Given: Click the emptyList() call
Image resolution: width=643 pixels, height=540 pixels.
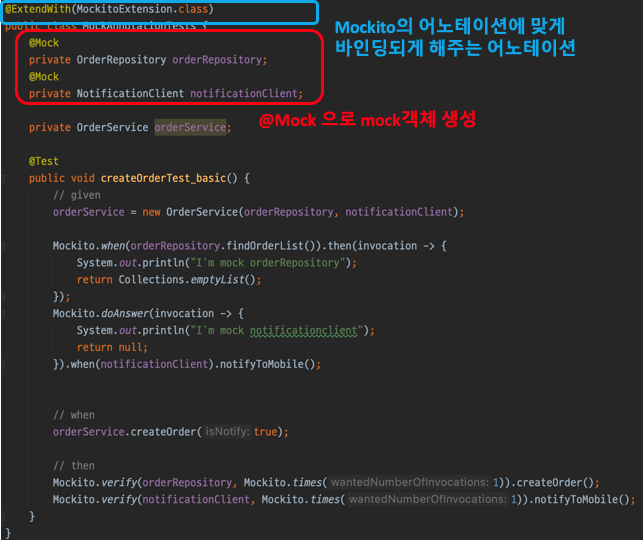Looking at the screenshot, I should pos(223,280).
